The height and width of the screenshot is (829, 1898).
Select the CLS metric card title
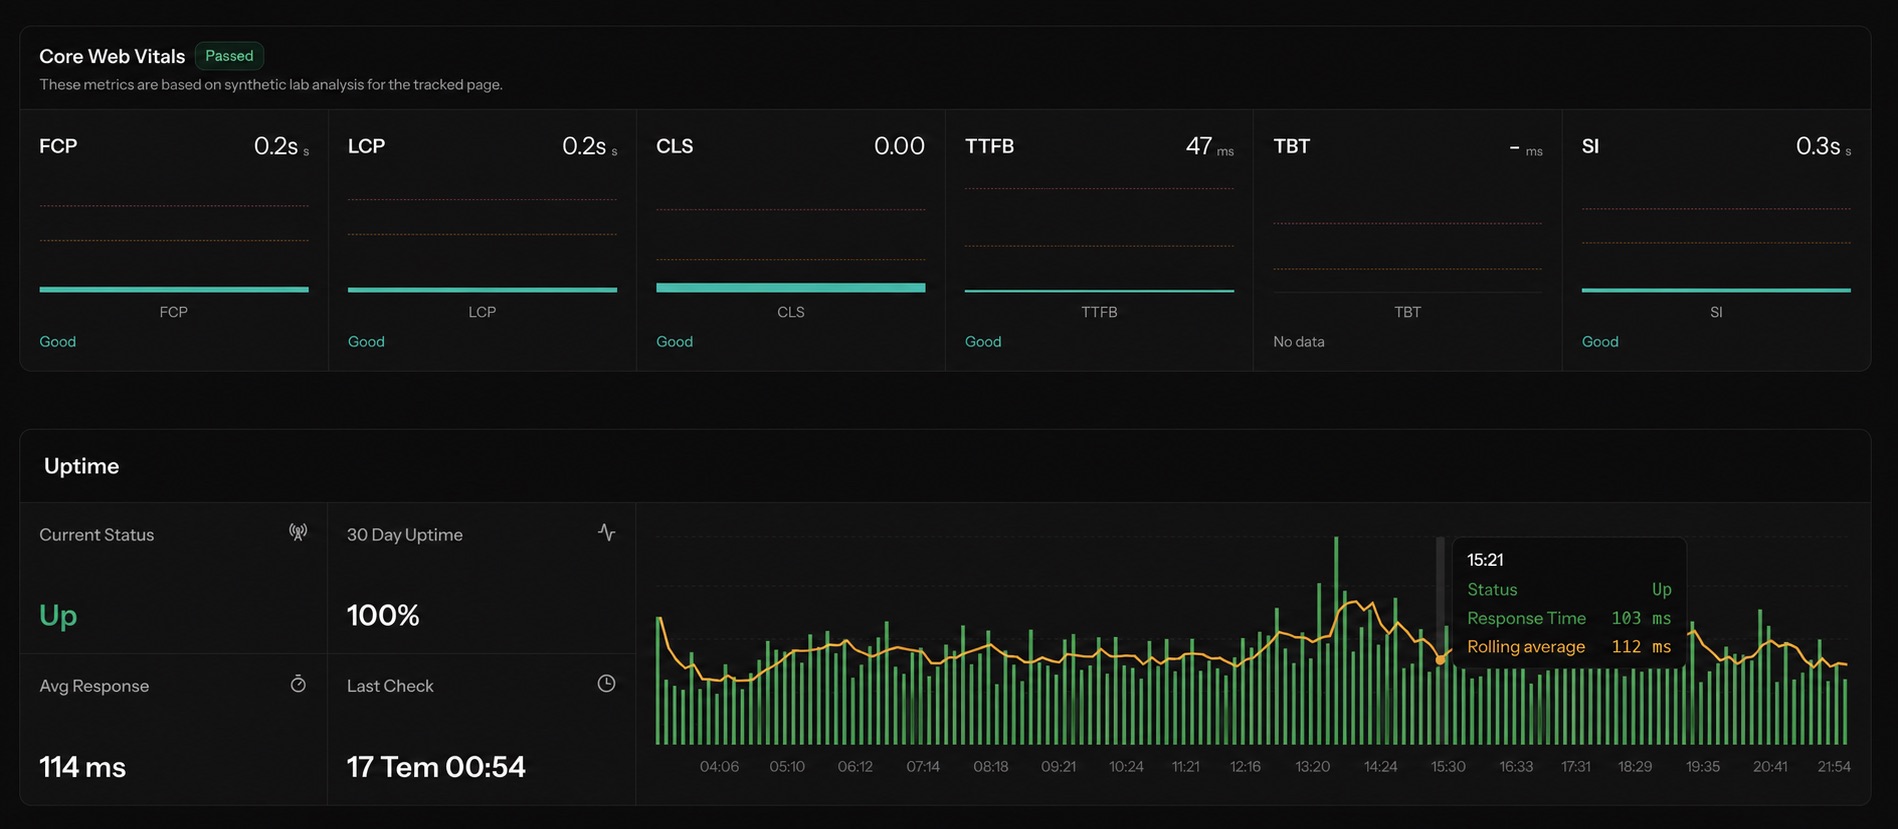click(674, 146)
